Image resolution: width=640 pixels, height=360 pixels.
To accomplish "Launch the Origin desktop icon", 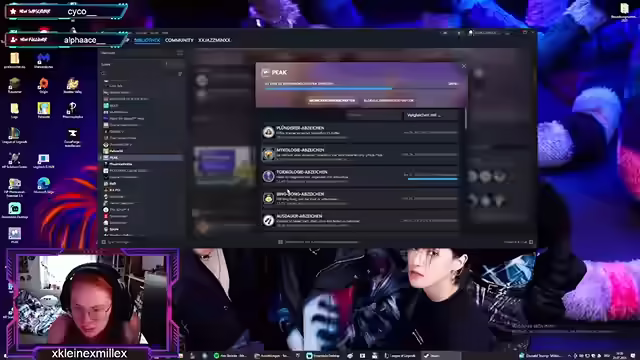I will click(x=43, y=85).
